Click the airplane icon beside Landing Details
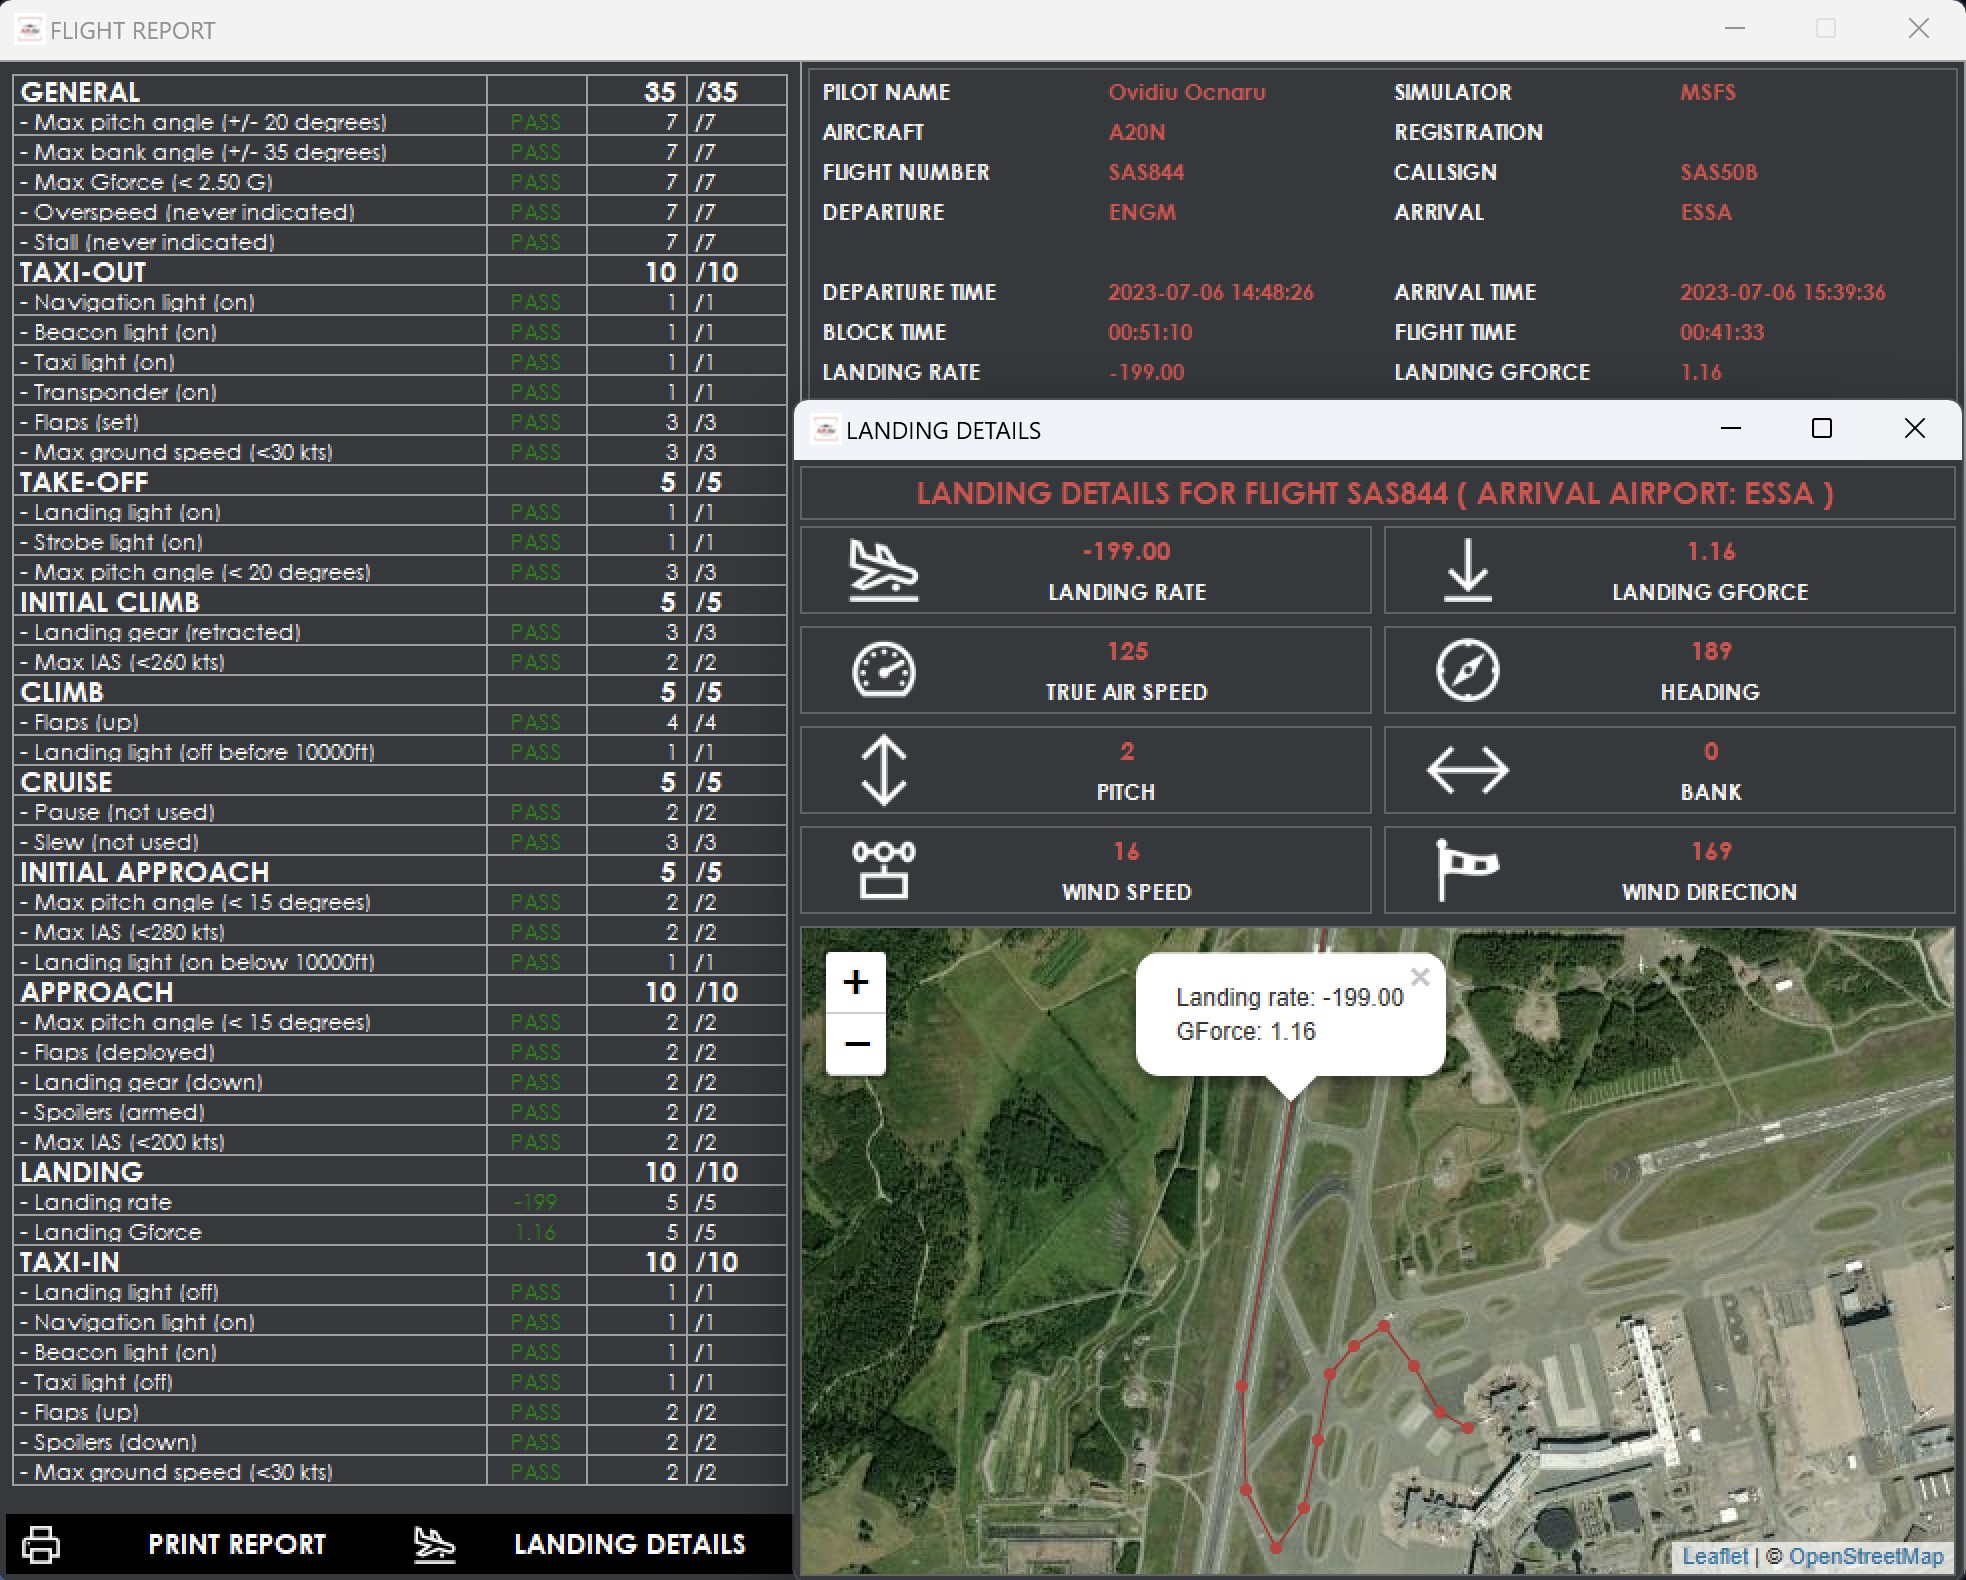 434,1544
